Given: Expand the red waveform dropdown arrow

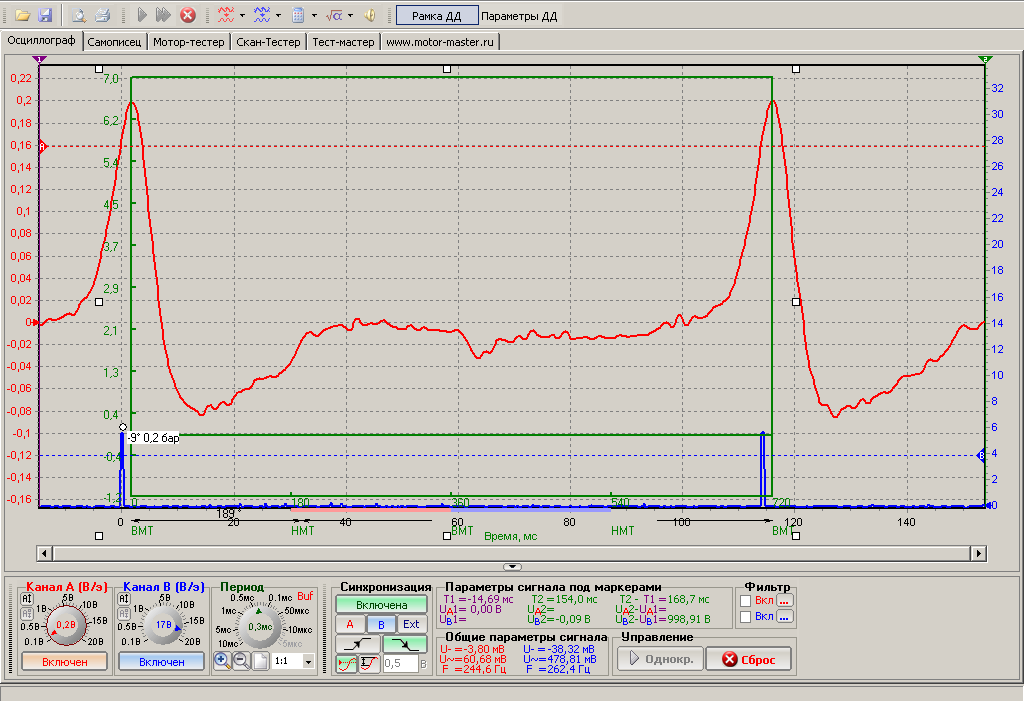Looking at the screenshot, I should click(x=242, y=15).
